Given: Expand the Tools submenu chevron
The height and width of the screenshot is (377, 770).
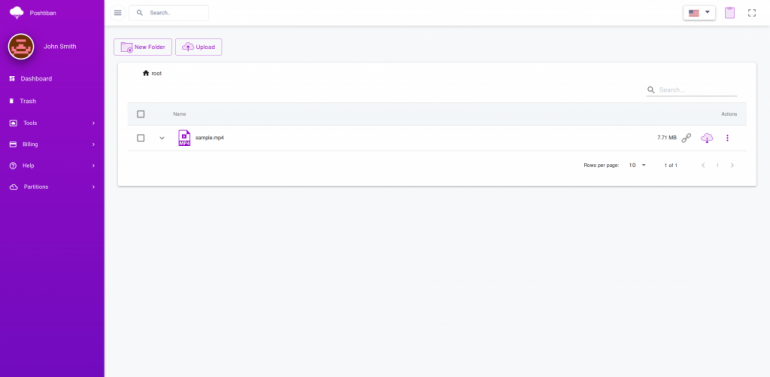Looking at the screenshot, I should (93, 123).
